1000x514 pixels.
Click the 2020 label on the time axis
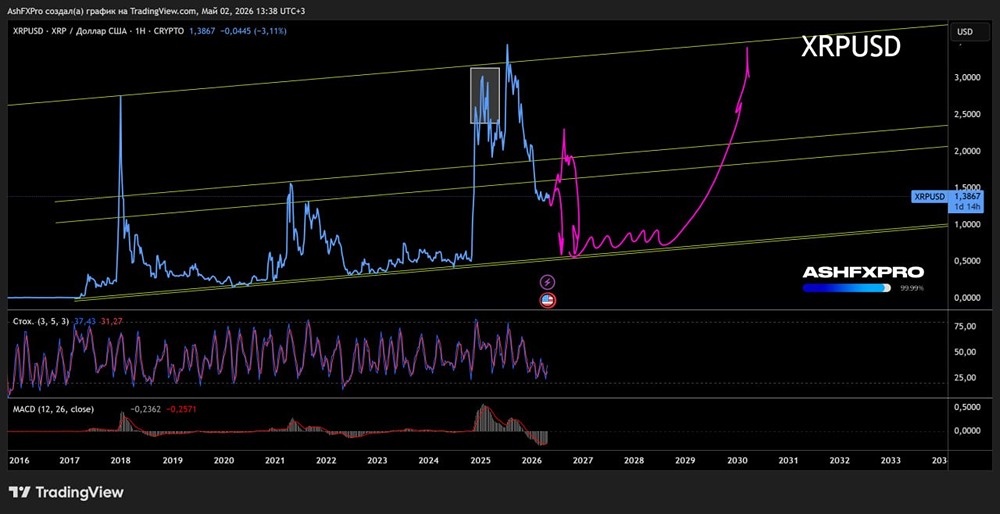tap(223, 460)
